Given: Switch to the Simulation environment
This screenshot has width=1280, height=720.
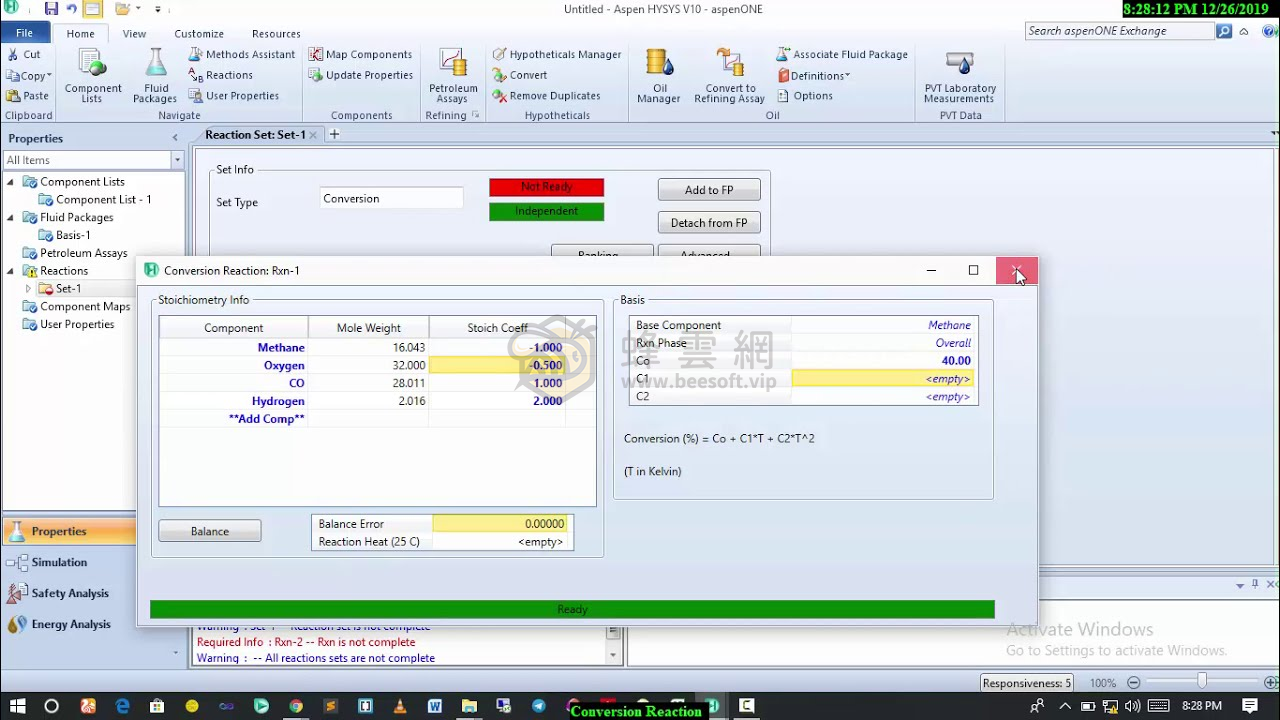Looking at the screenshot, I should pos(68,562).
